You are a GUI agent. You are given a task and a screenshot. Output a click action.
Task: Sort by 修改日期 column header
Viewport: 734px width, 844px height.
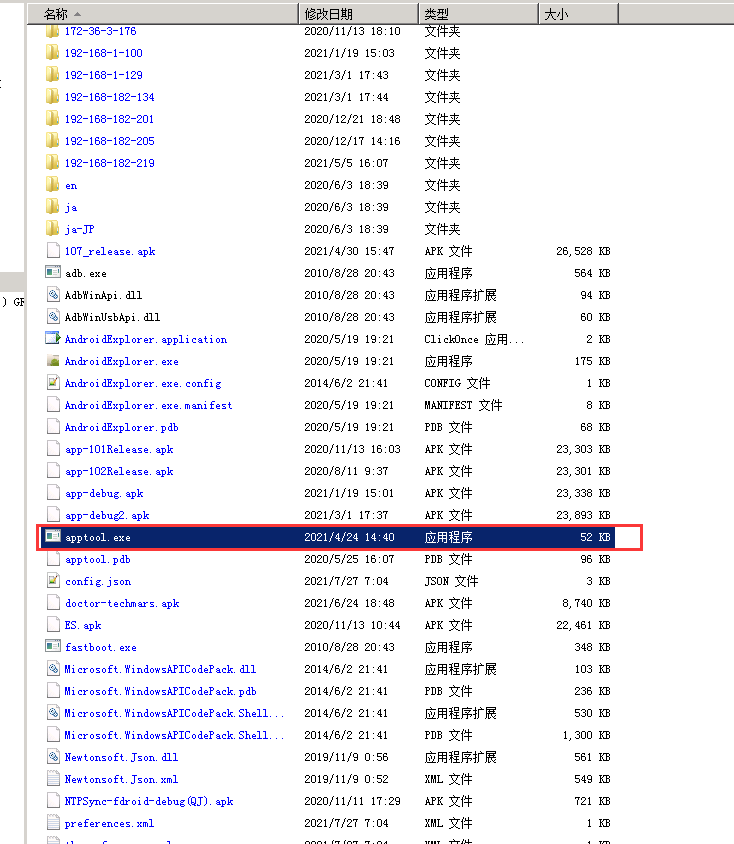[359, 14]
